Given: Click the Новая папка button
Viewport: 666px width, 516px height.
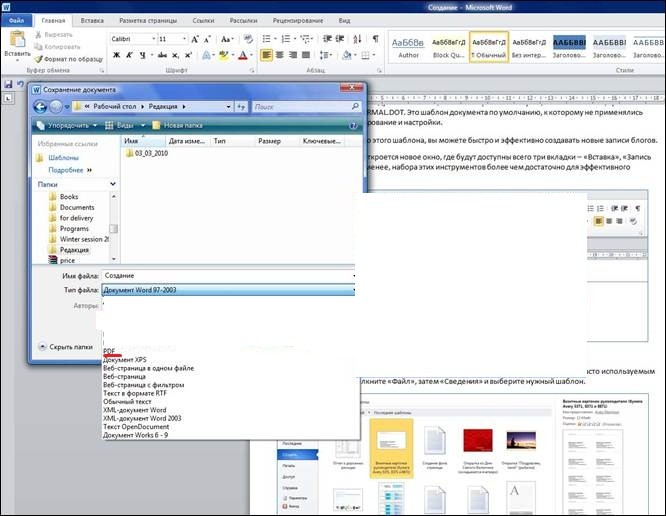Looking at the screenshot, I should point(178,126).
